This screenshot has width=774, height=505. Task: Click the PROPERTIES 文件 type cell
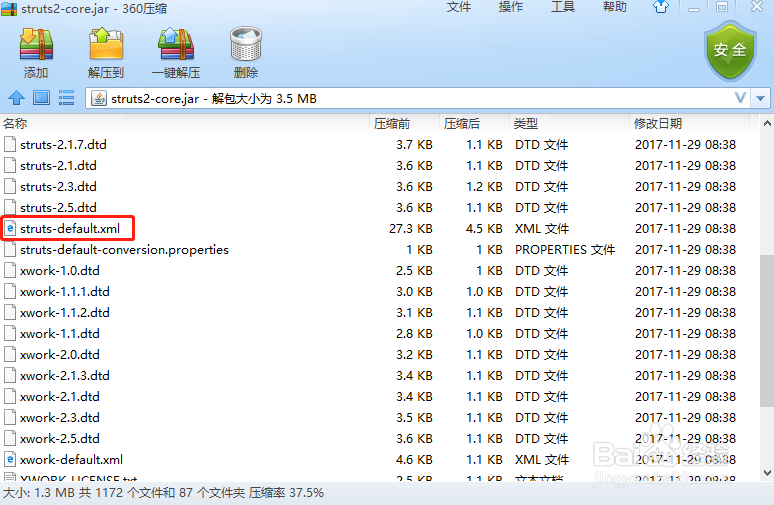[565, 250]
